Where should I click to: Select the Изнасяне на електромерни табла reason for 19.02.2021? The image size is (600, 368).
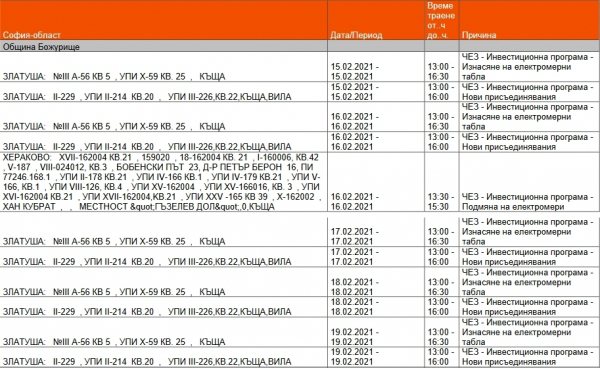(530, 332)
